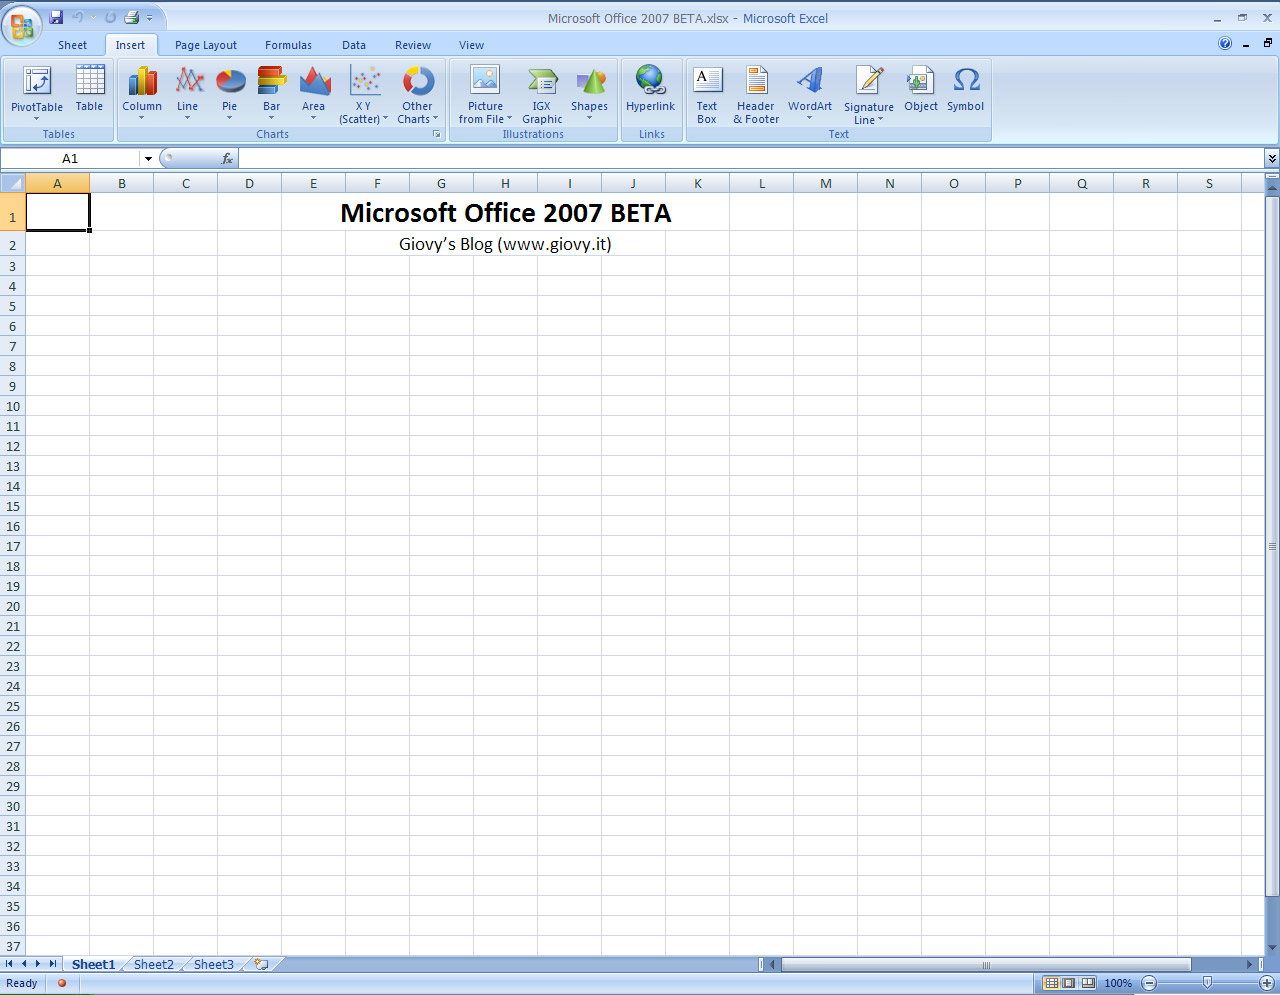The width and height of the screenshot is (1280, 995).
Task: Click the Giovy's Blog text cell
Action: tap(505, 244)
